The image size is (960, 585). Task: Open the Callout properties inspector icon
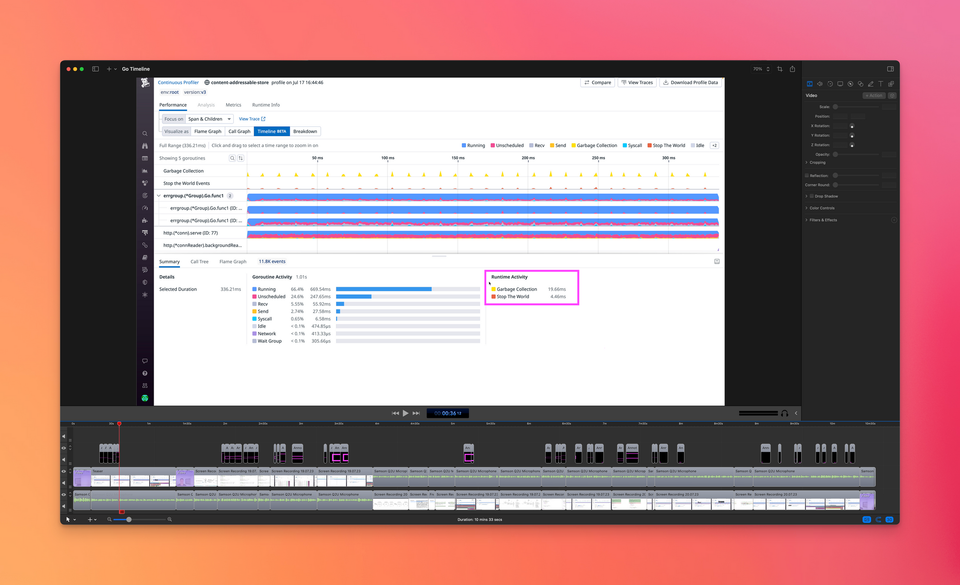point(840,84)
